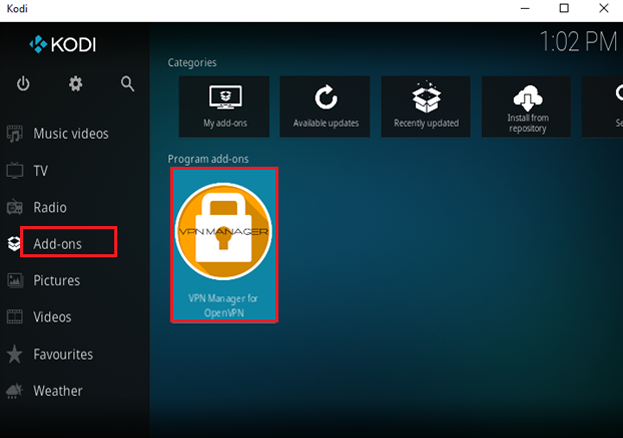Click the Add-ons box icon

point(14,244)
